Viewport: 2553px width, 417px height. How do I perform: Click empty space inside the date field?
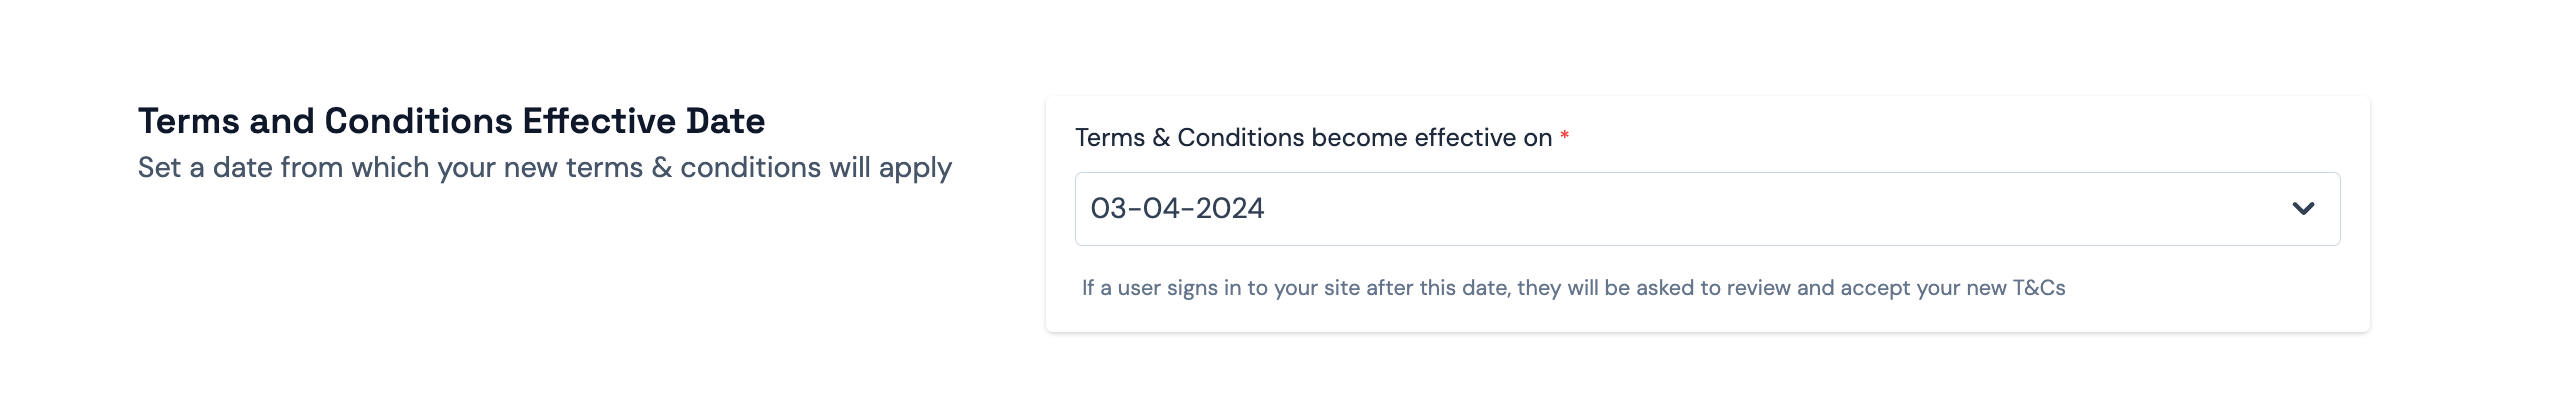pos(1750,209)
